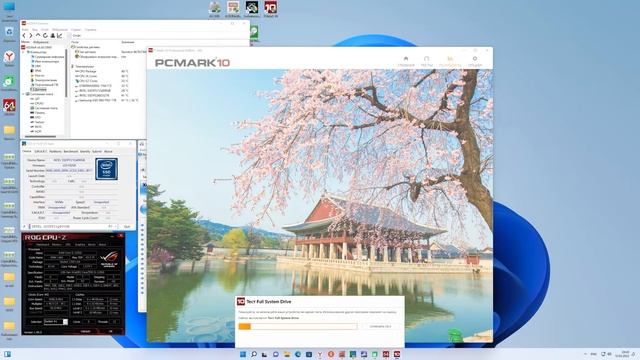Screen dimensions: 640x360
Task: Open the Memory tab in ROG CPU-Z
Action: pos(57,244)
